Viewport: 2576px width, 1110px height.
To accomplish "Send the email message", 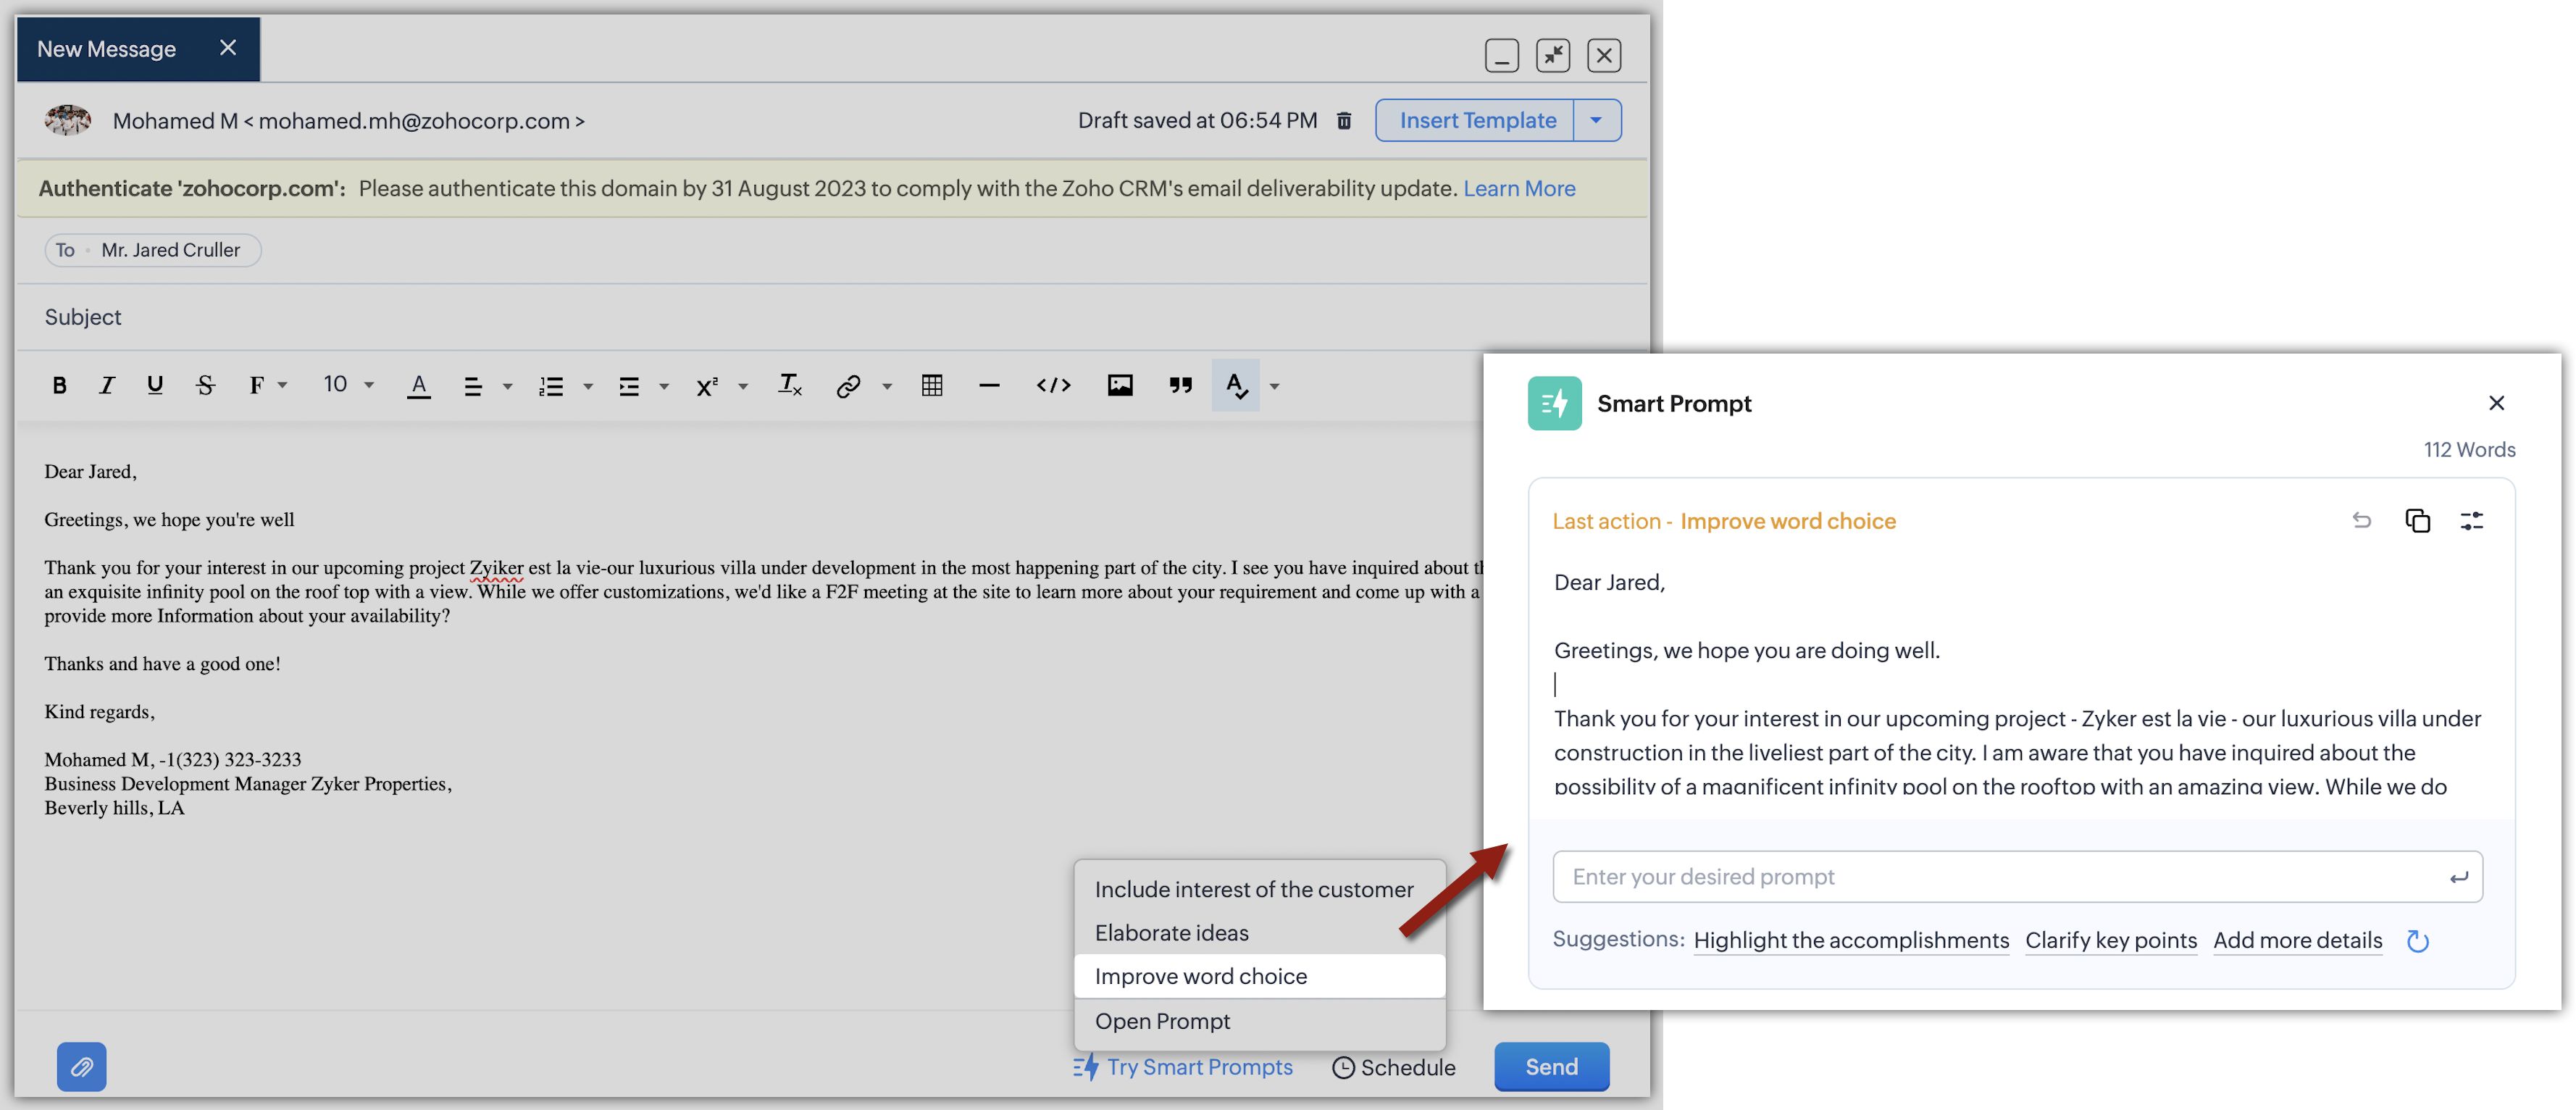I will [x=1550, y=1066].
